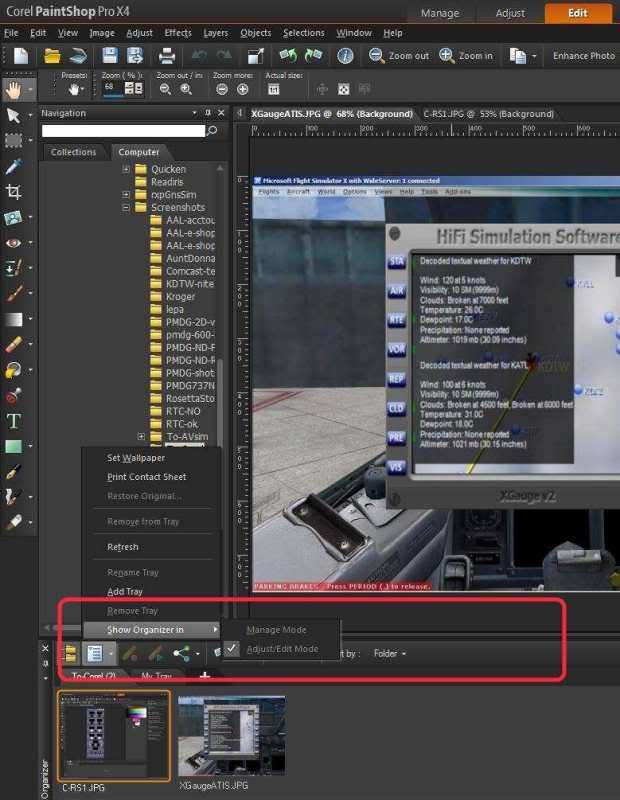Select the Text tool
The width and height of the screenshot is (620, 800).
click(14, 421)
